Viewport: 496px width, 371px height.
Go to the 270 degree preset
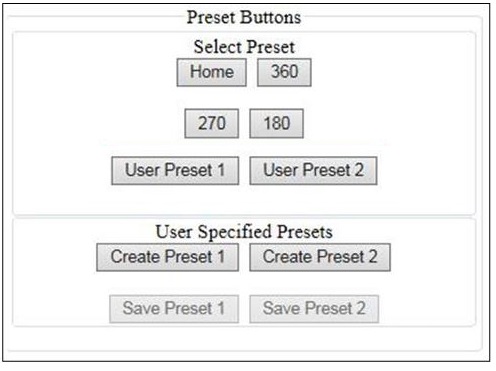click(x=212, y=123)
